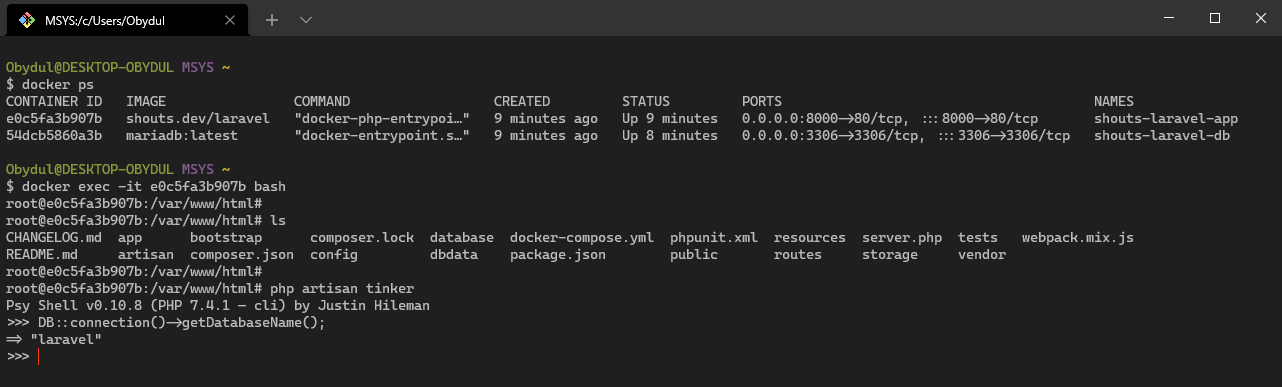Minimize the terminal window
1282x387 pixels.
point(1168,18)
